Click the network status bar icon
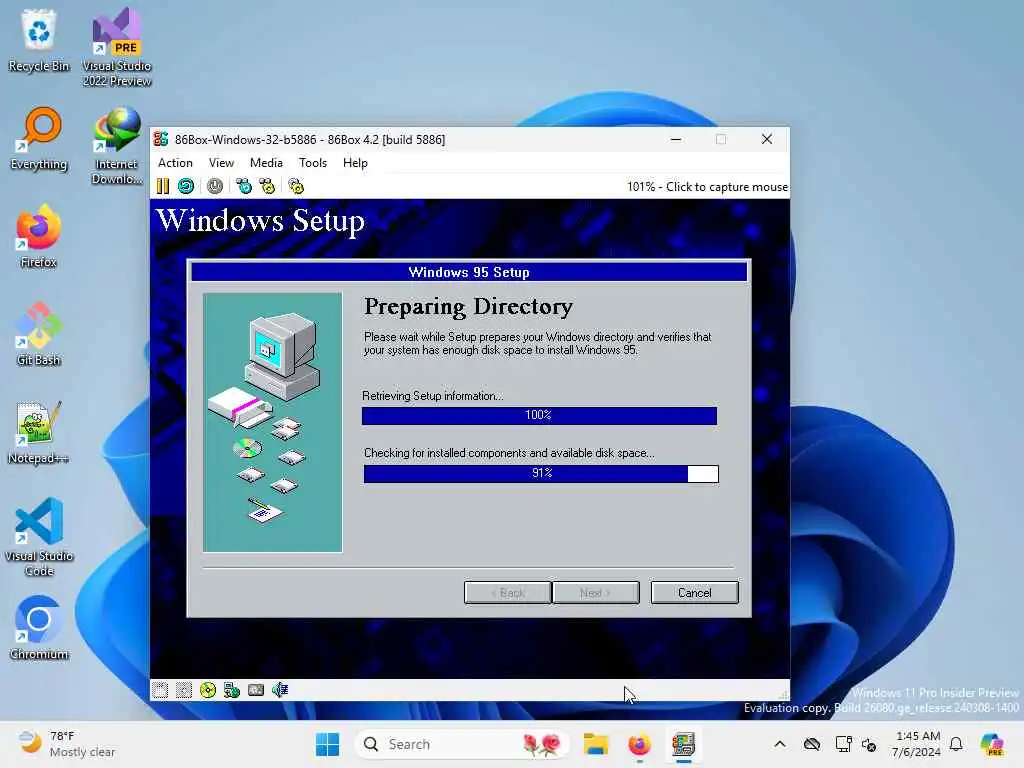The image size is (1024, 768). pyautogui.click(x=232, y=690)
